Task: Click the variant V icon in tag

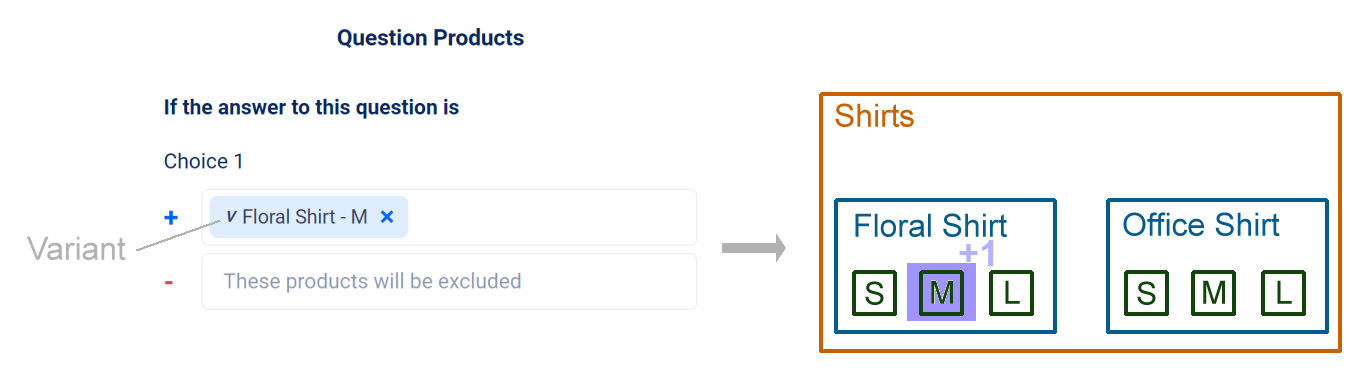Action: click(x=231, y=216)
